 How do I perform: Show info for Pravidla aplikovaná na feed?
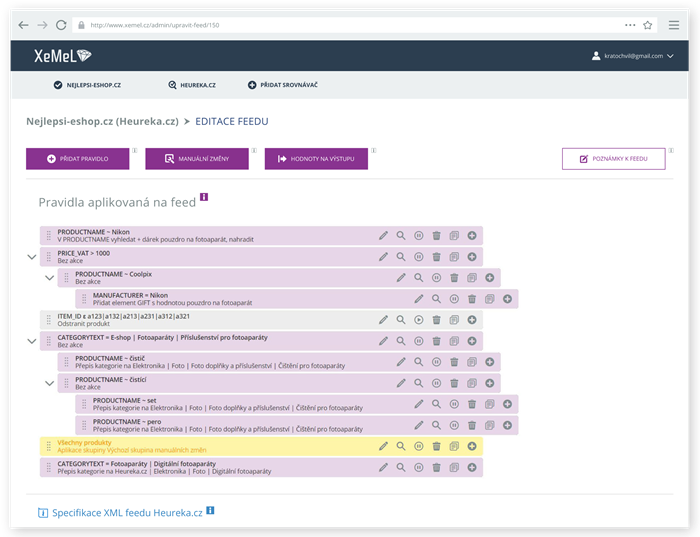[204, 197]
